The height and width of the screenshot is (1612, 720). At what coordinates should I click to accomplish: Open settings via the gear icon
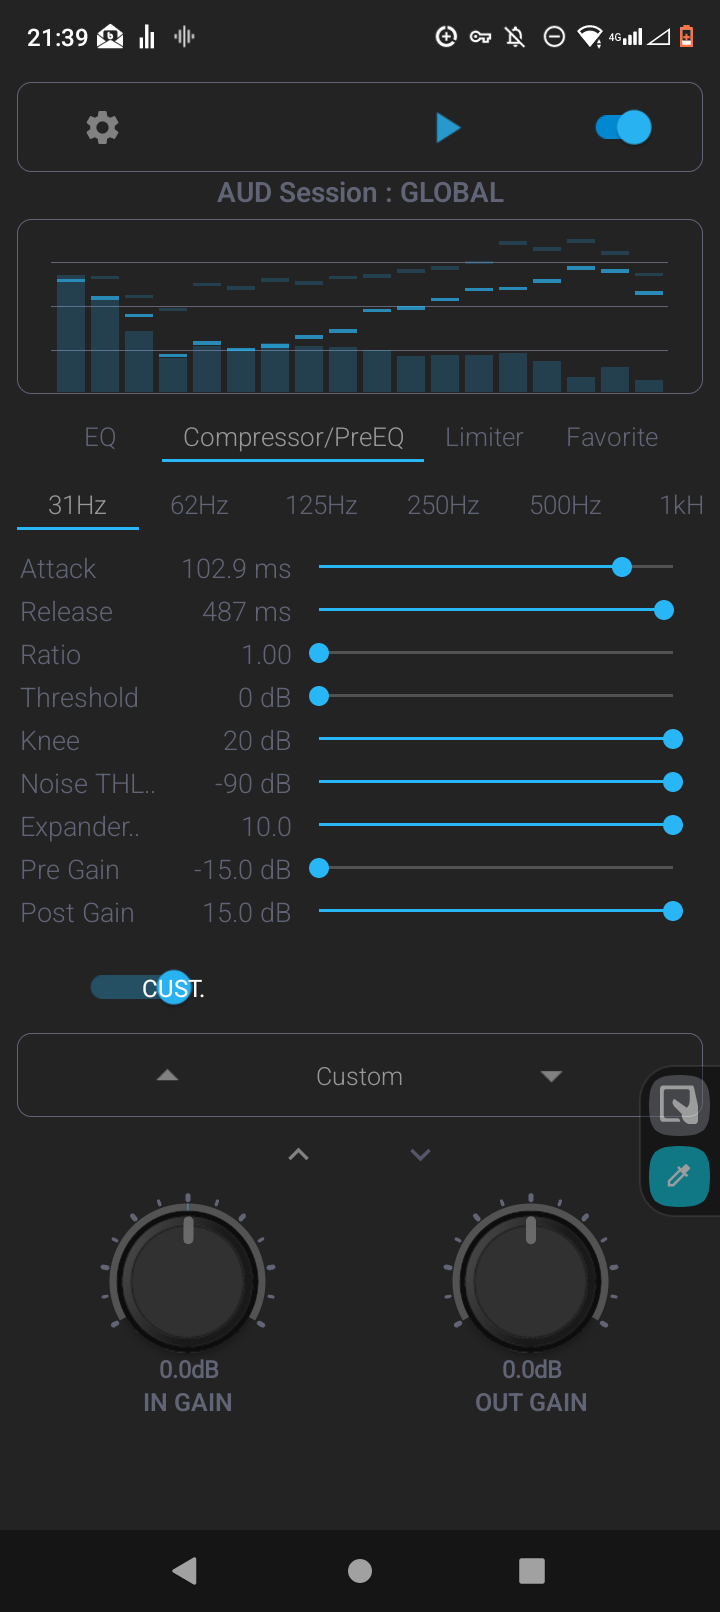(102, 128)
